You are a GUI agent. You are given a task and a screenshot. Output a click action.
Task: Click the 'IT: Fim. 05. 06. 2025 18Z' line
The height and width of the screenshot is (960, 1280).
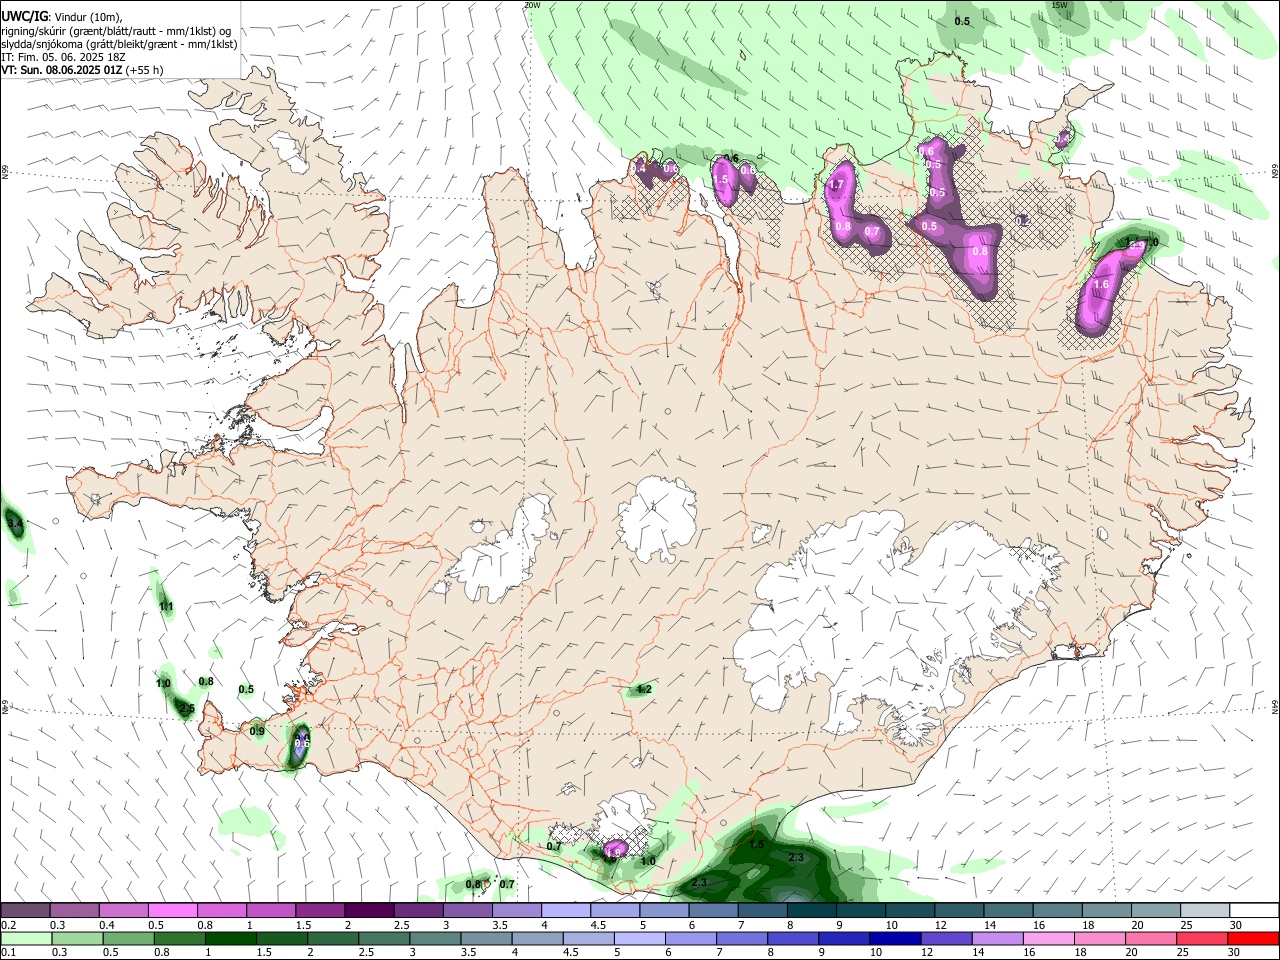[63, 57]
